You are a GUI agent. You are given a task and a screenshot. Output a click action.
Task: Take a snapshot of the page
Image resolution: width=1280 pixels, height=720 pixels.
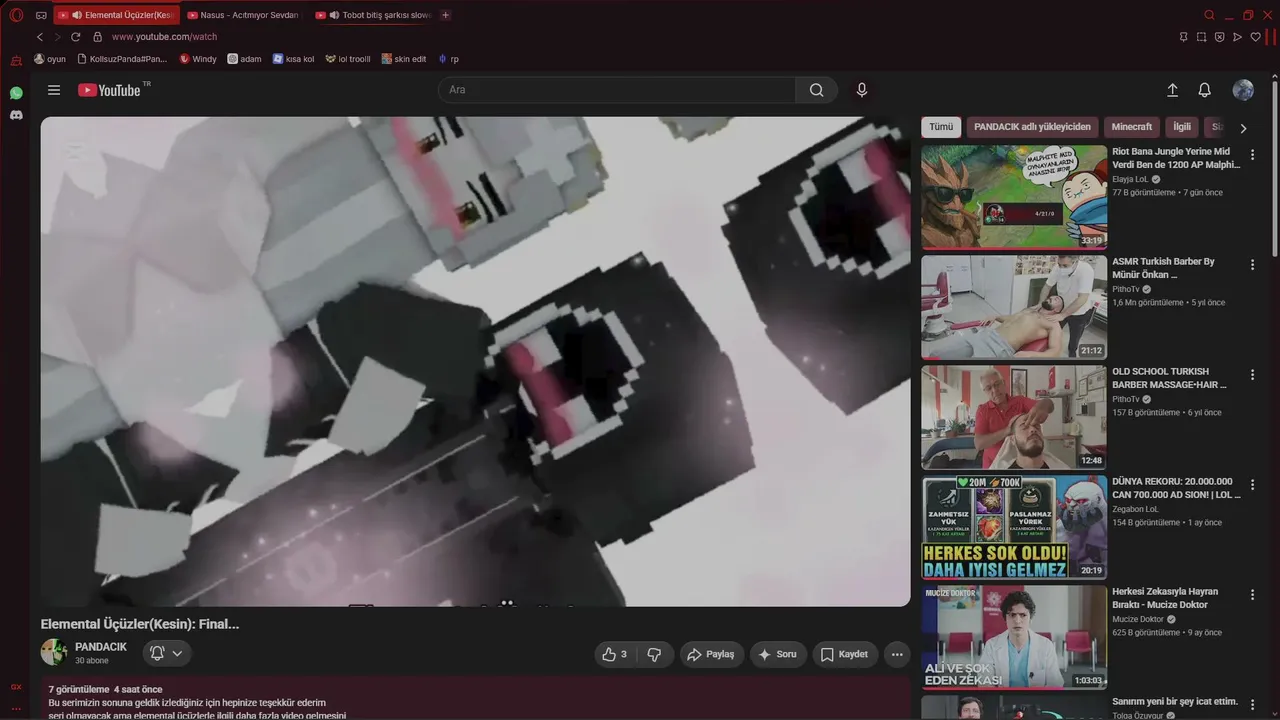pyautogui.click(x=1201, y=37)
